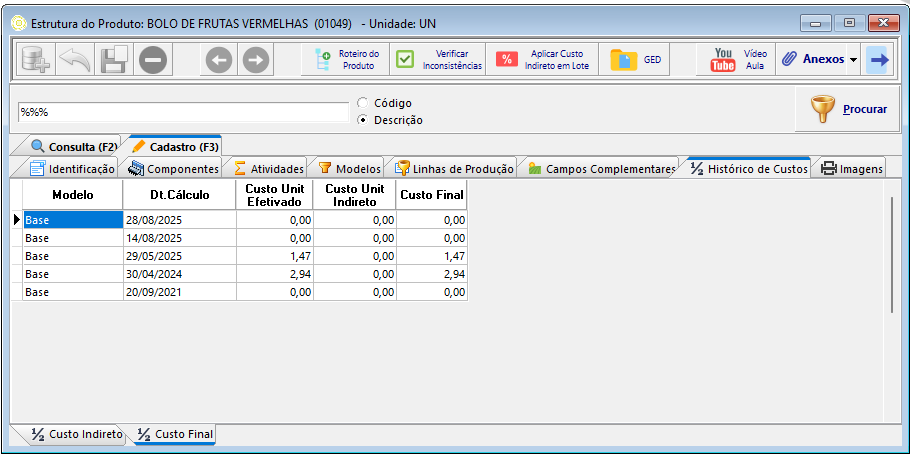Click the delete record minus icon
Screen dimensions: 910x455
click(x=153, y=60)
